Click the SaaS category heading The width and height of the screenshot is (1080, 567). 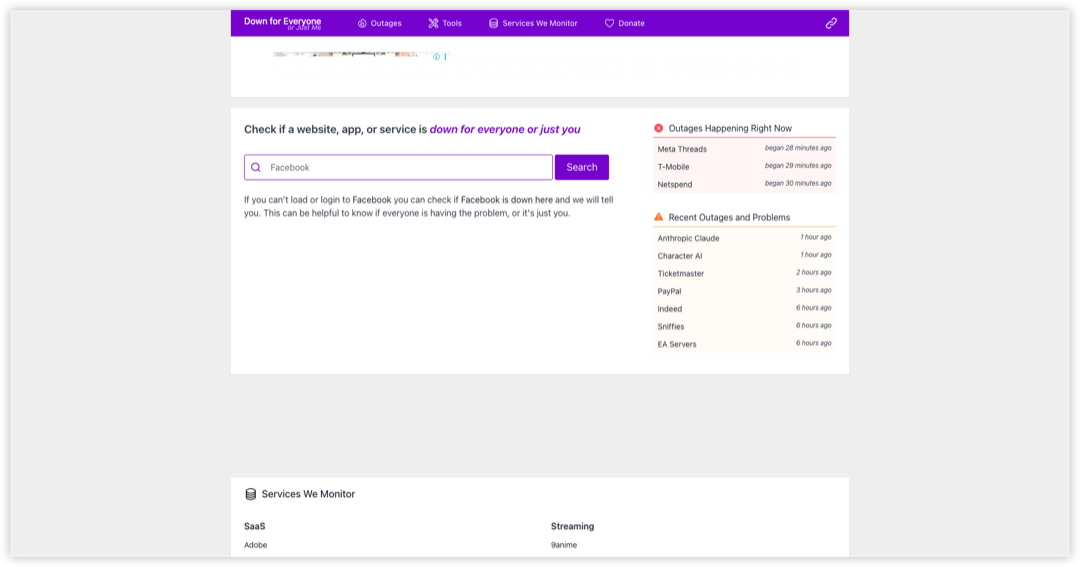pos(254,526)
